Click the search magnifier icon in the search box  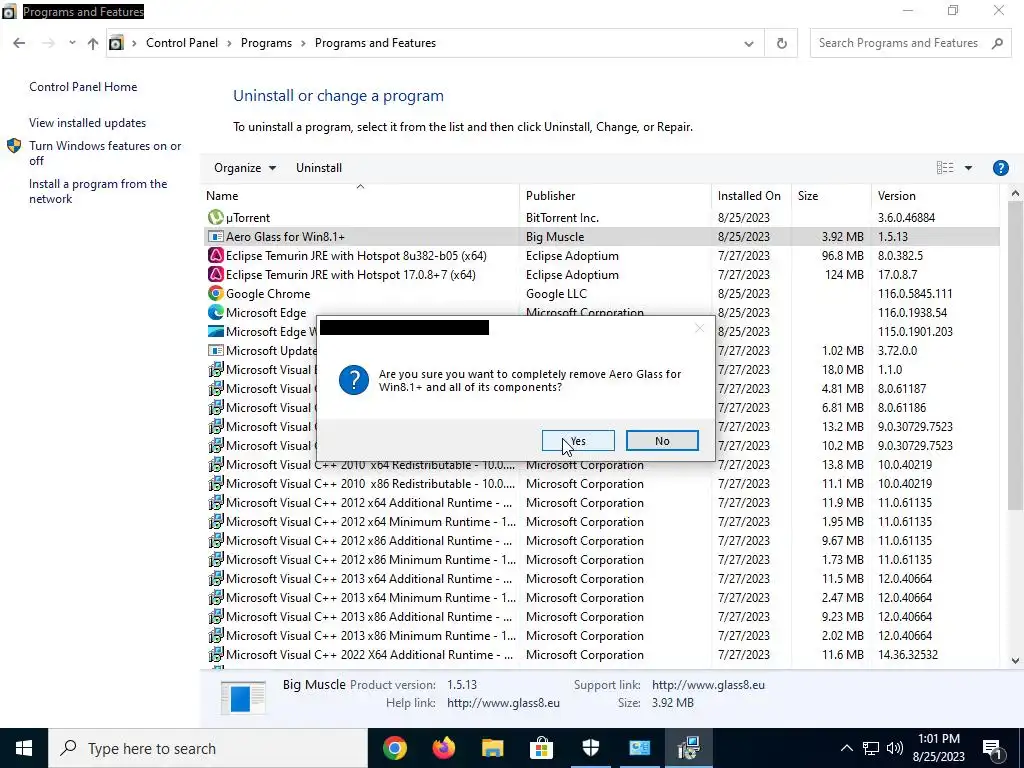(x=997, y=43)
